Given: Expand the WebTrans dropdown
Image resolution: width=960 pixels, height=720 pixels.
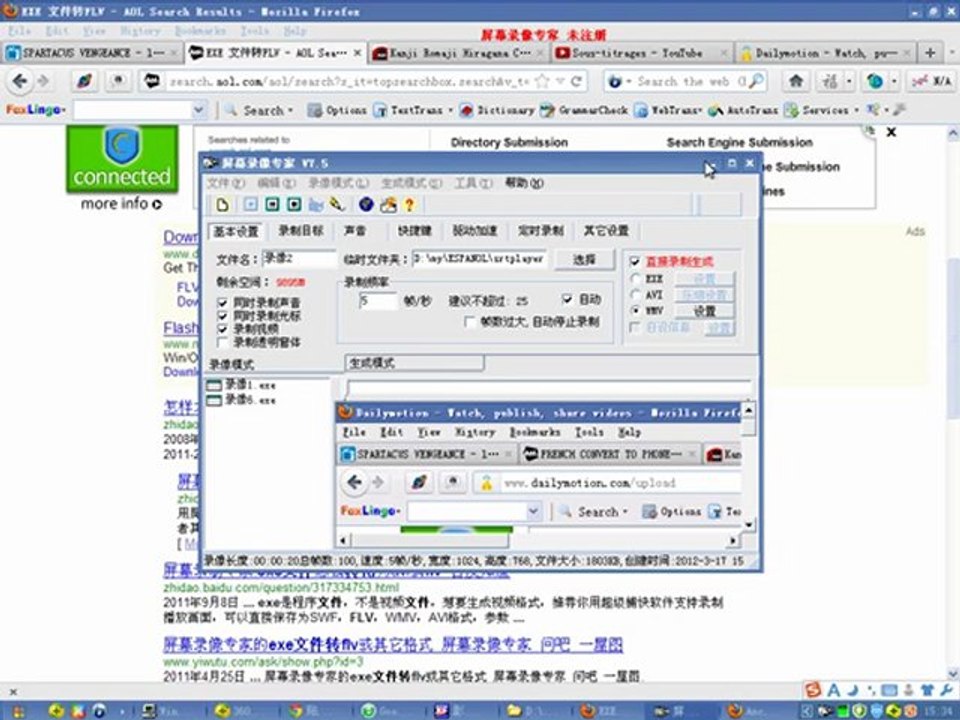Looking at the screenshot, I should pyautogui.click(x=699, y=111).
